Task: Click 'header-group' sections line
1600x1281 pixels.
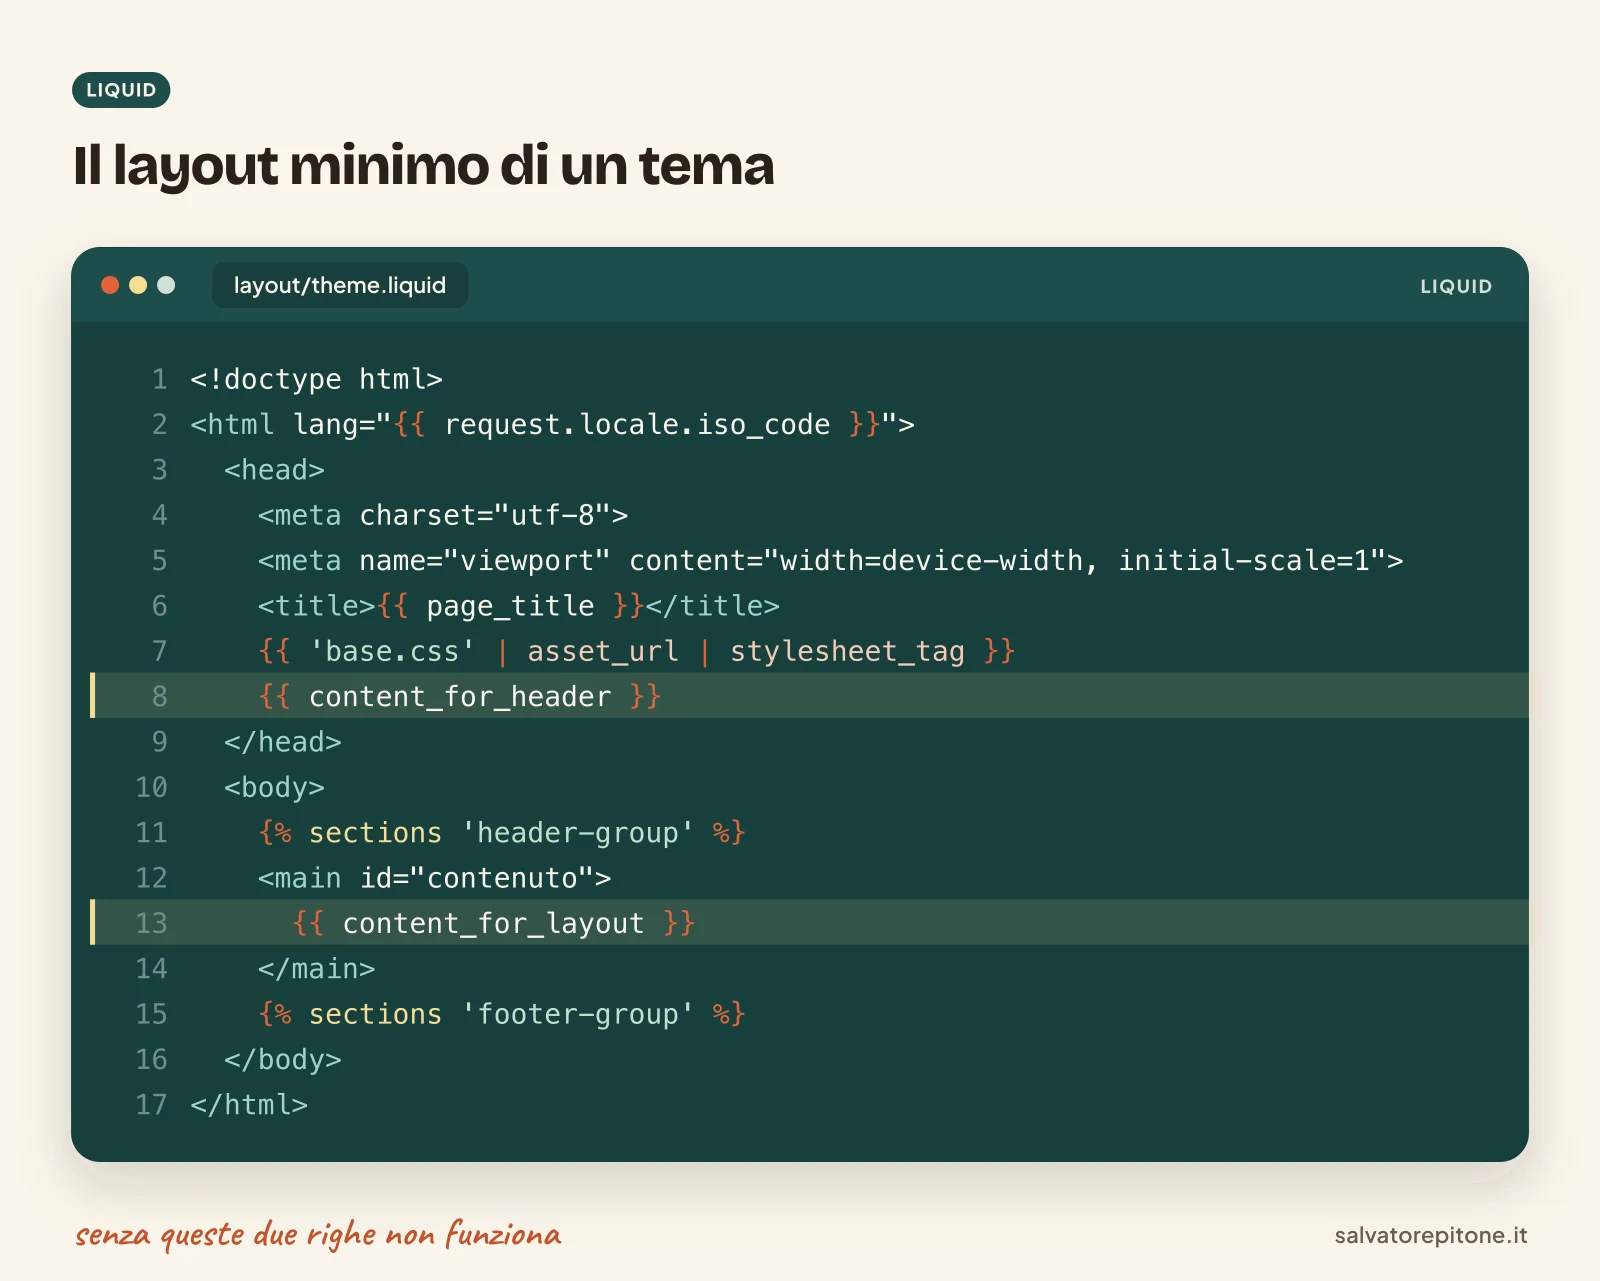Action: 501,832
